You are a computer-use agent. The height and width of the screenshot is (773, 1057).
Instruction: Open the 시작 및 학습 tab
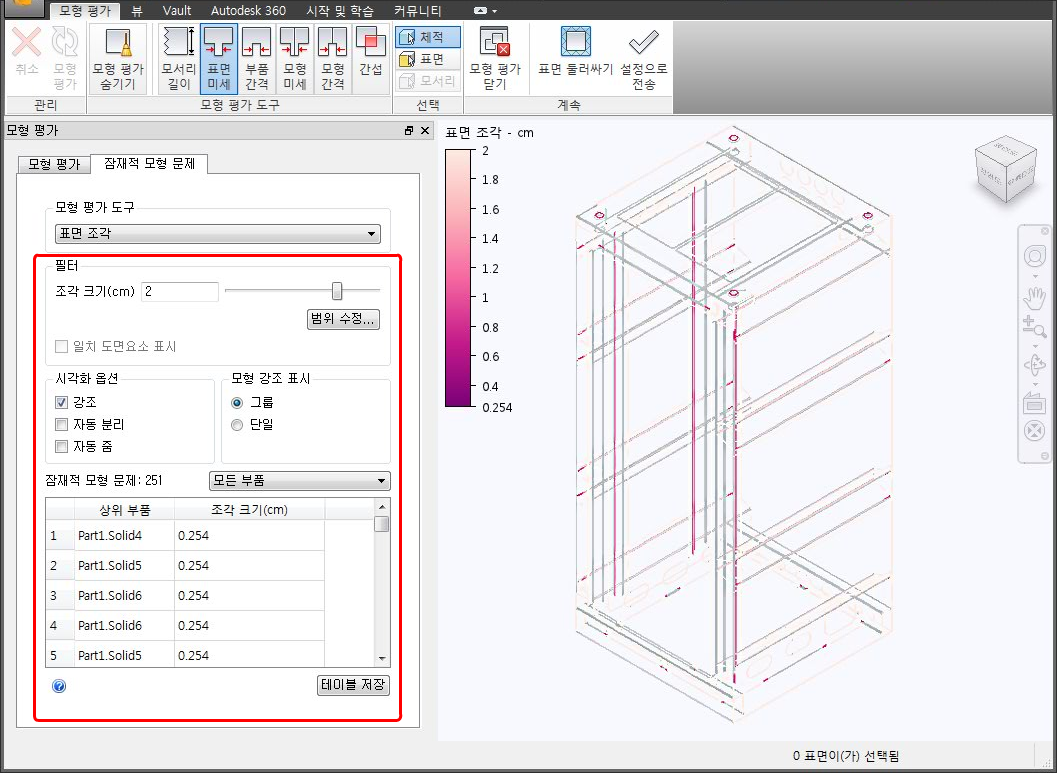tap(340, 11)
